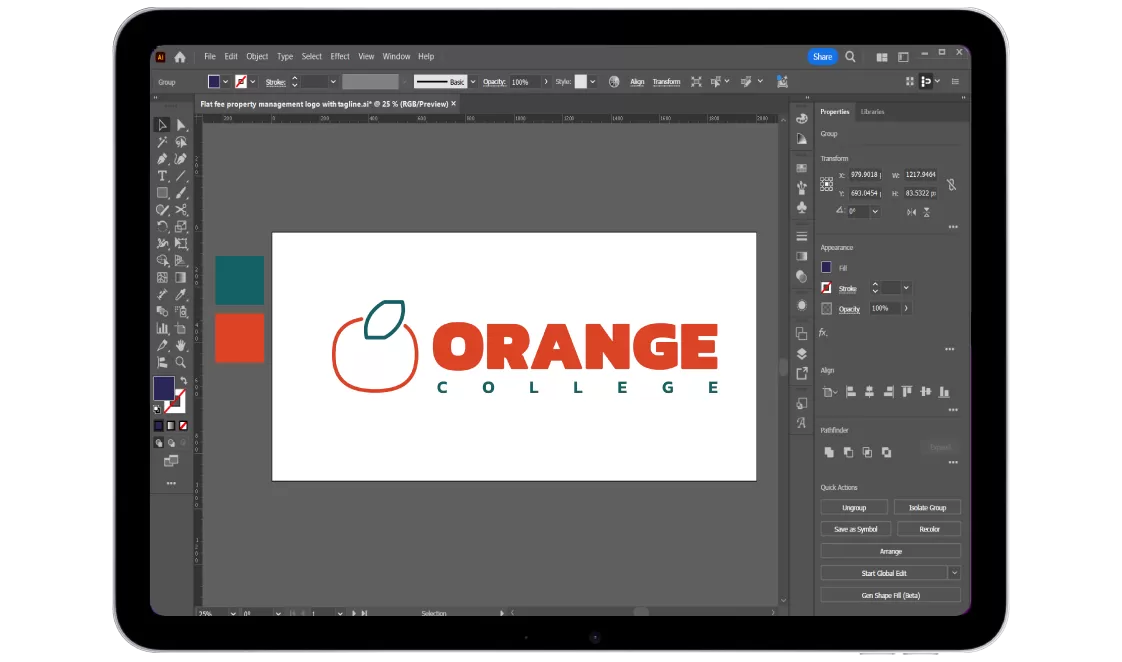Open the Align To dropdown
The height and width of the screenshot is (662, 1122).
[x=830, y=391]
